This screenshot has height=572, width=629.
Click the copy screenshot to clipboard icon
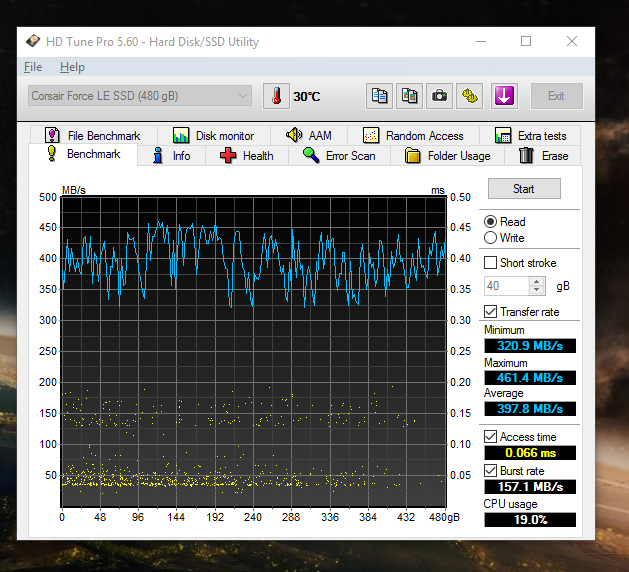(x=410, y=96)
